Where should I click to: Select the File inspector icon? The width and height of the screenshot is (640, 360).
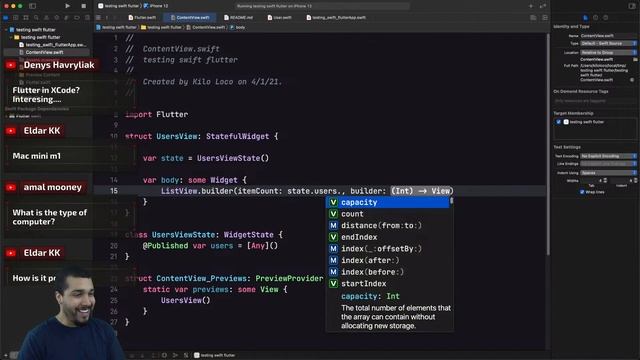[x=585, y=18]
